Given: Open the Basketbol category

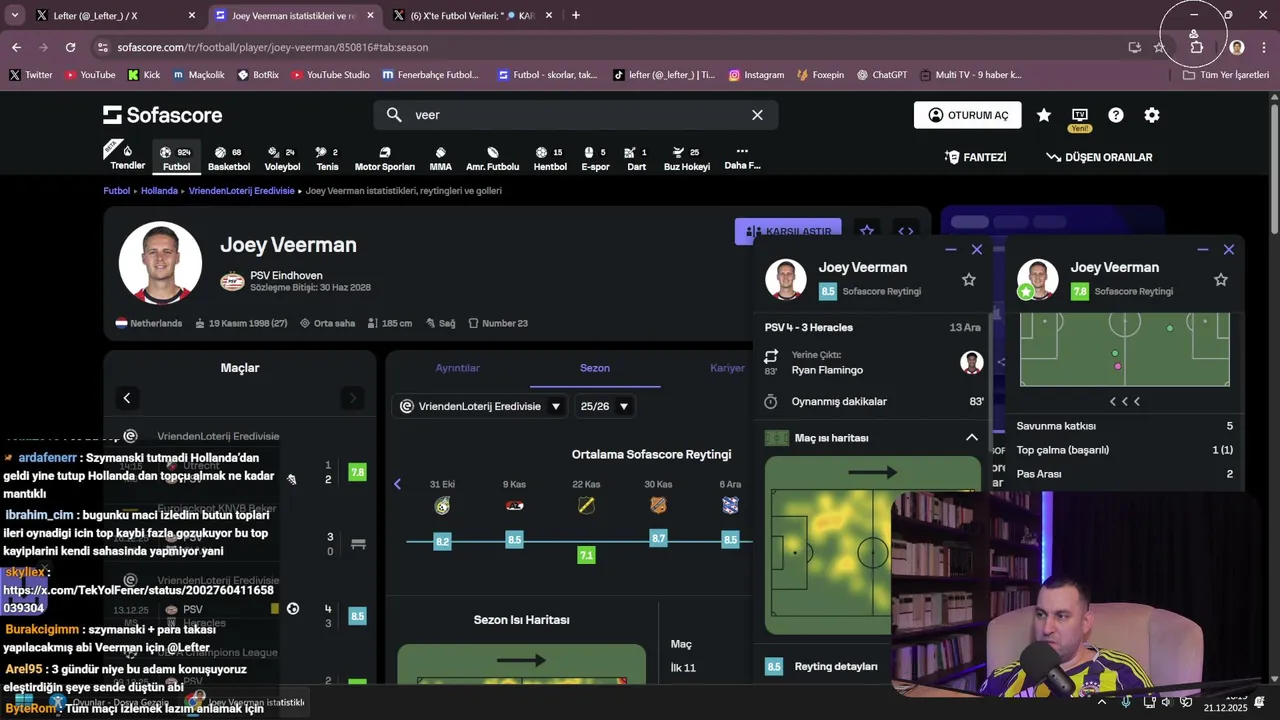Looking at the screenshot, I should click(228, 158).
